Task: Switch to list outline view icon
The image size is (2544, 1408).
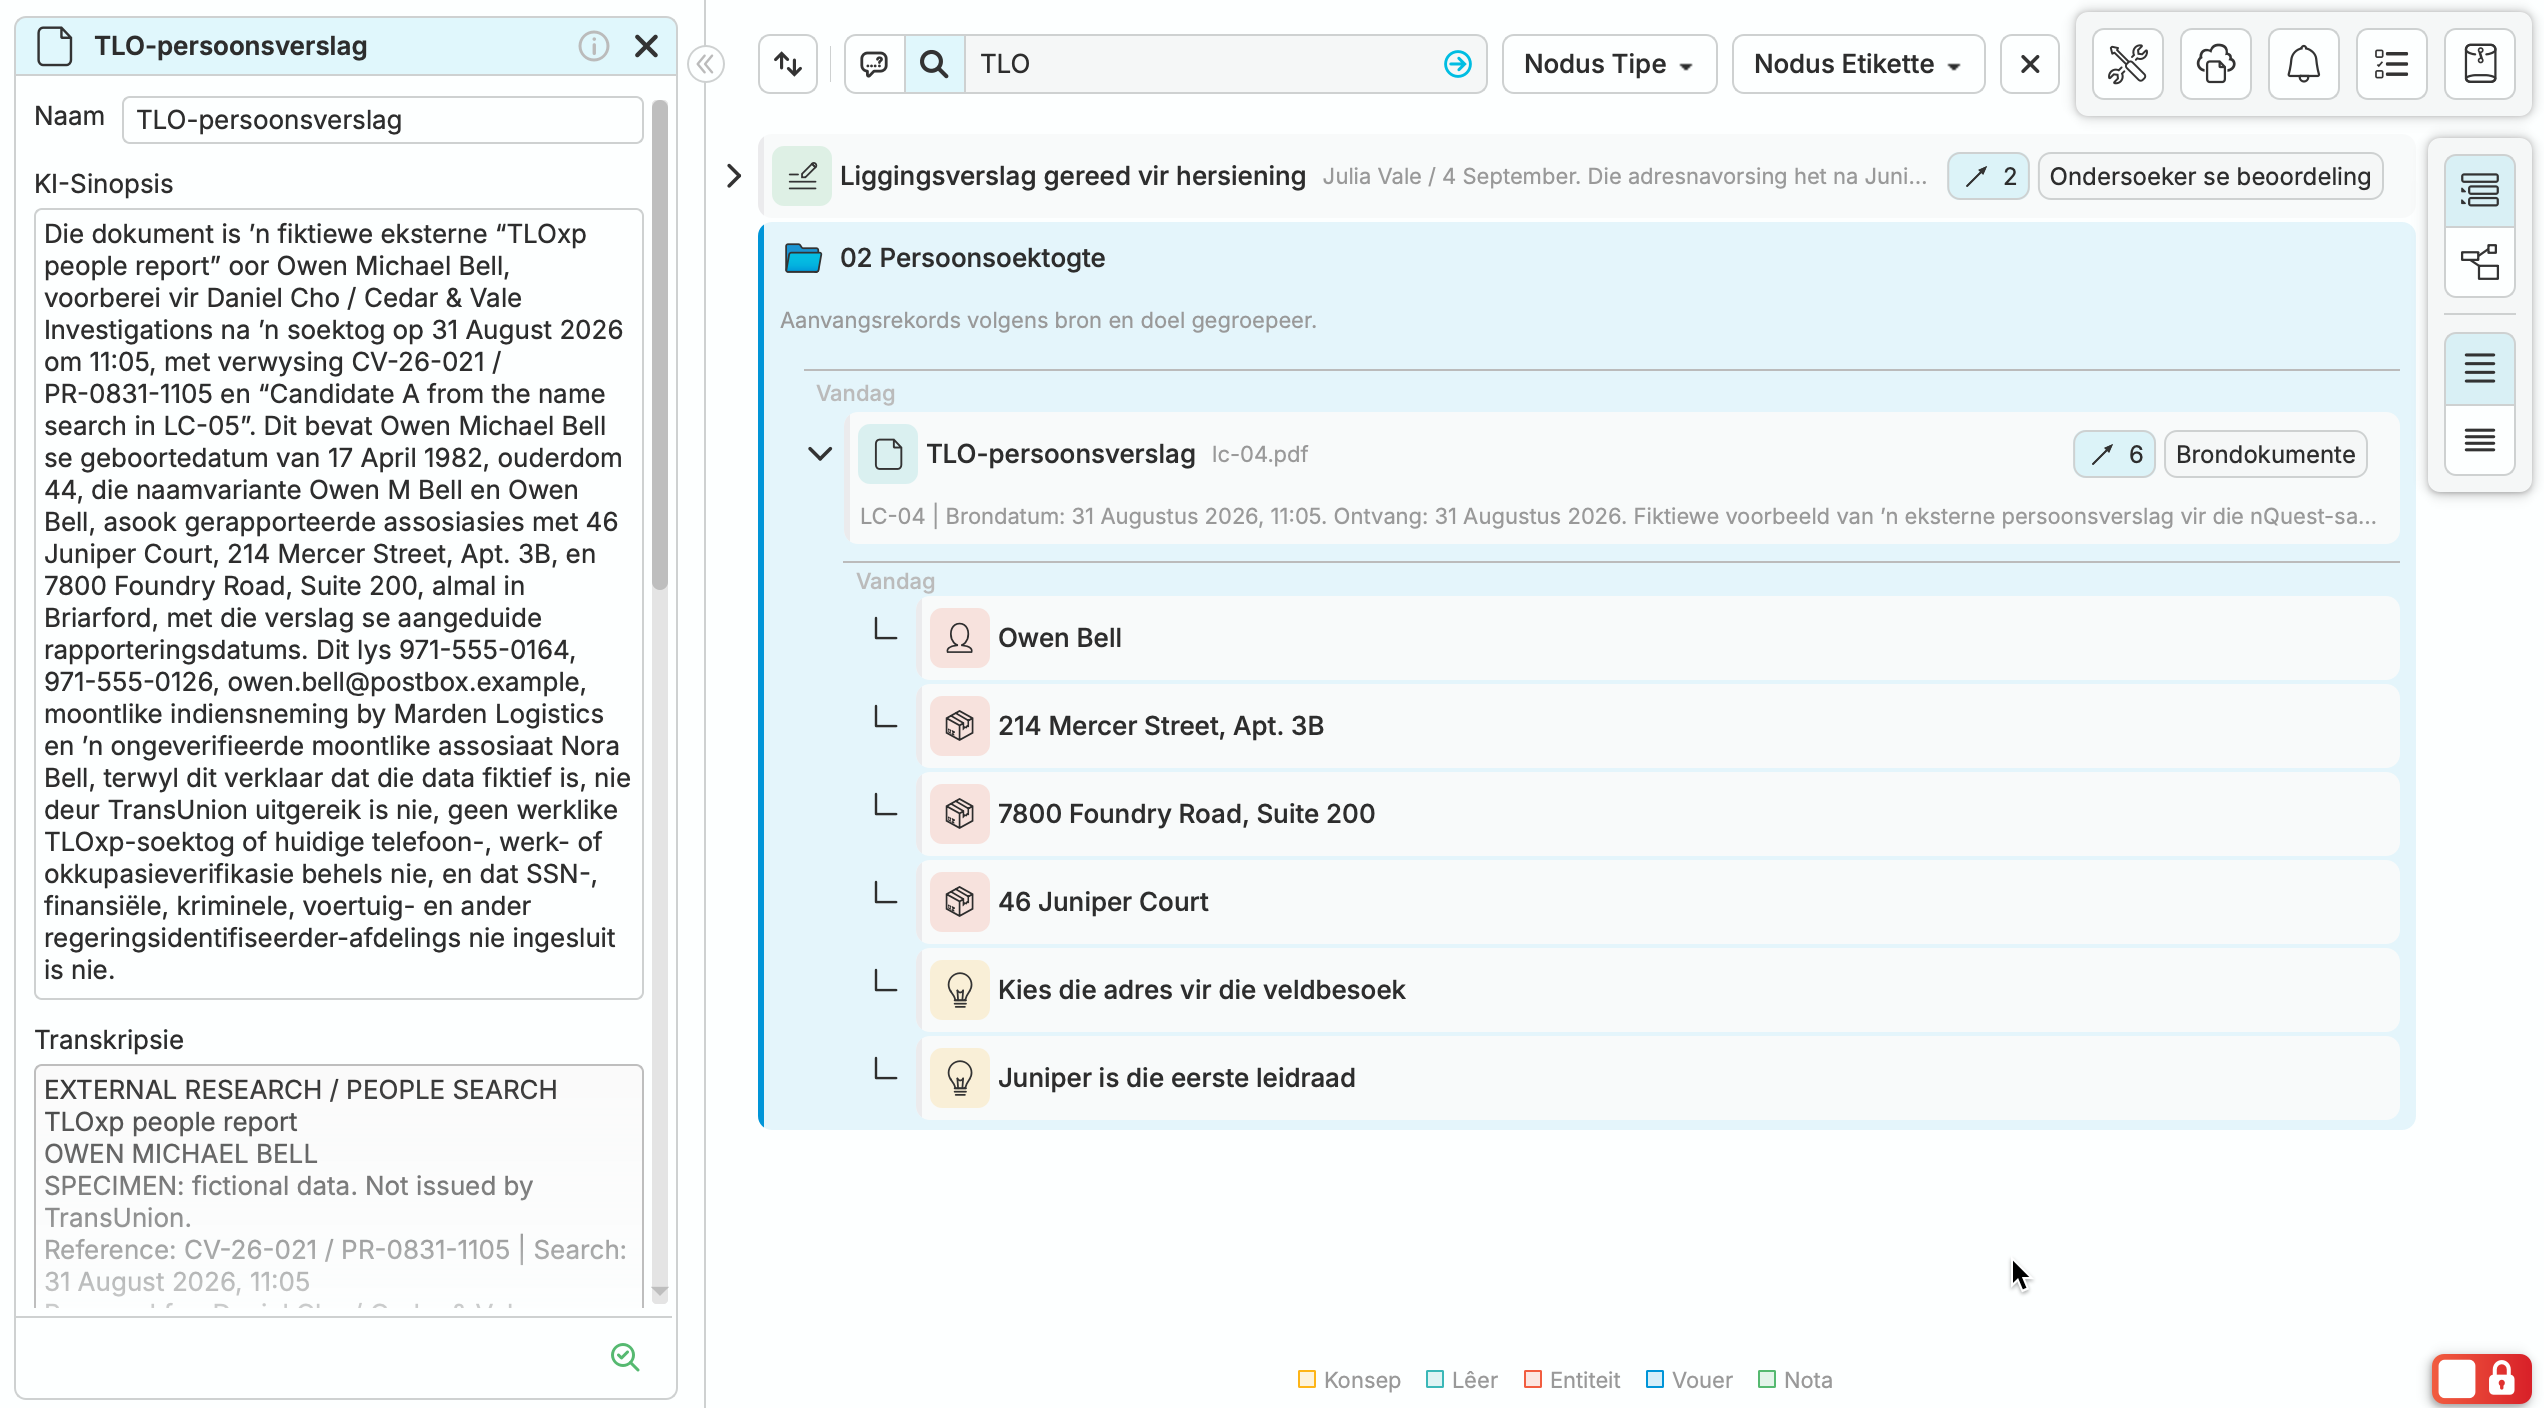Action: coord(2479,190)
